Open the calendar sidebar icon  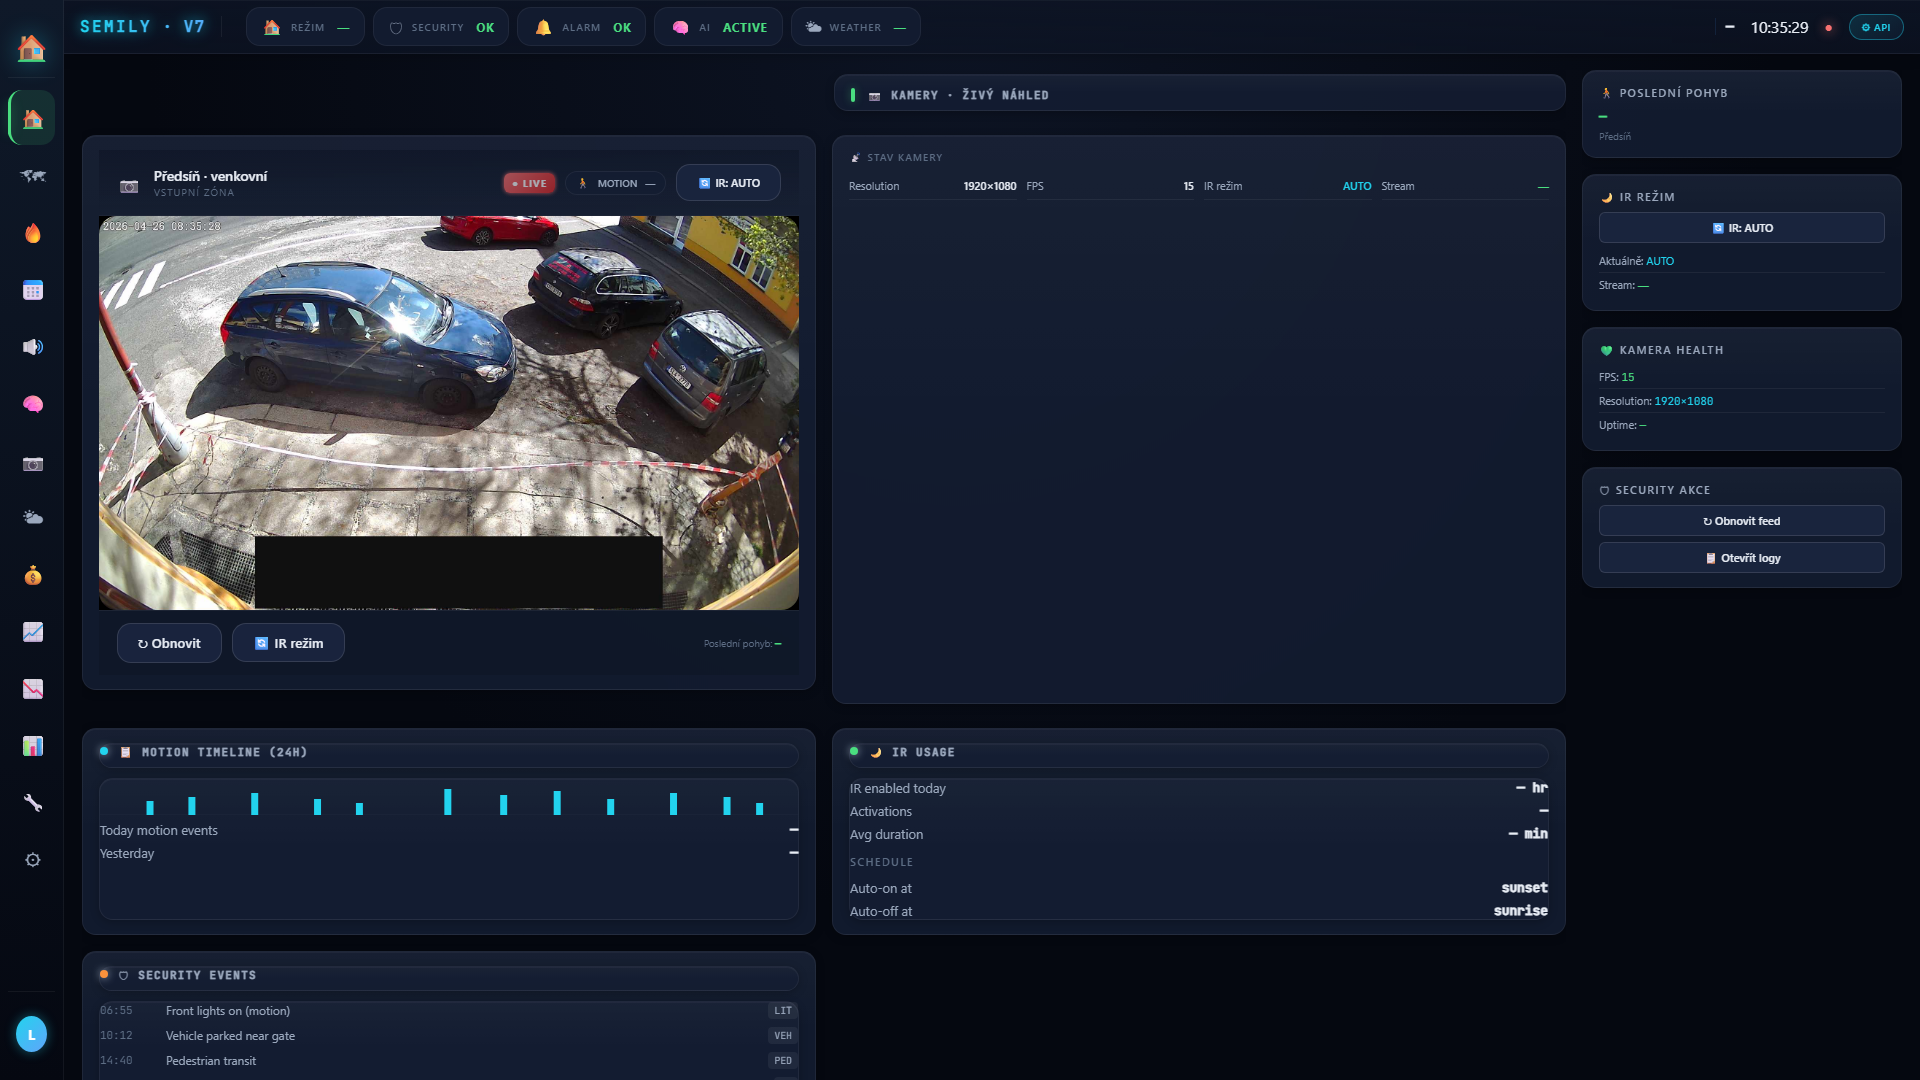click(32, 290)
